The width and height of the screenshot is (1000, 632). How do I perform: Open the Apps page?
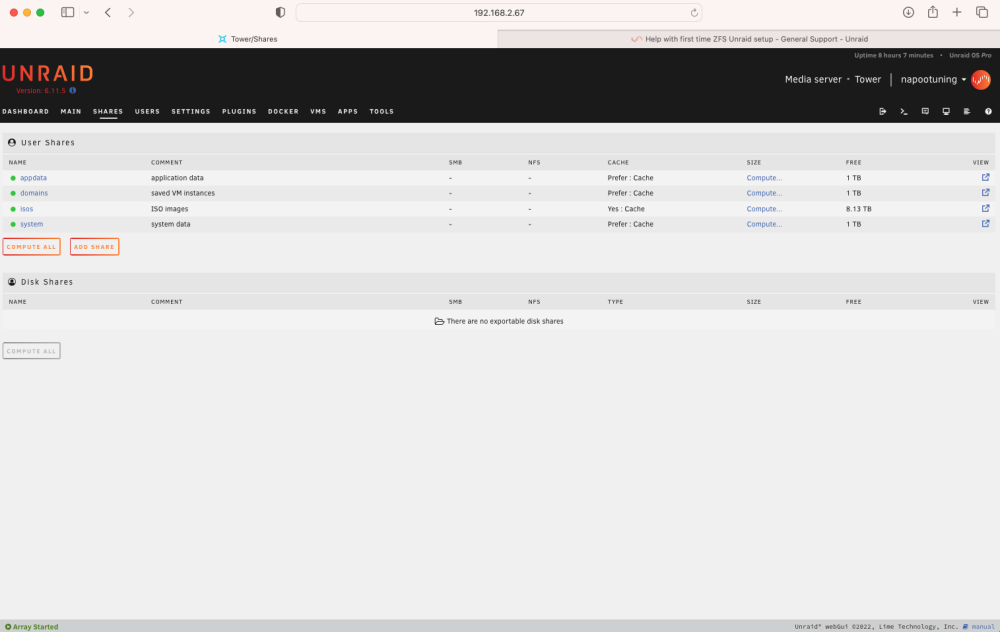[348, 112]
